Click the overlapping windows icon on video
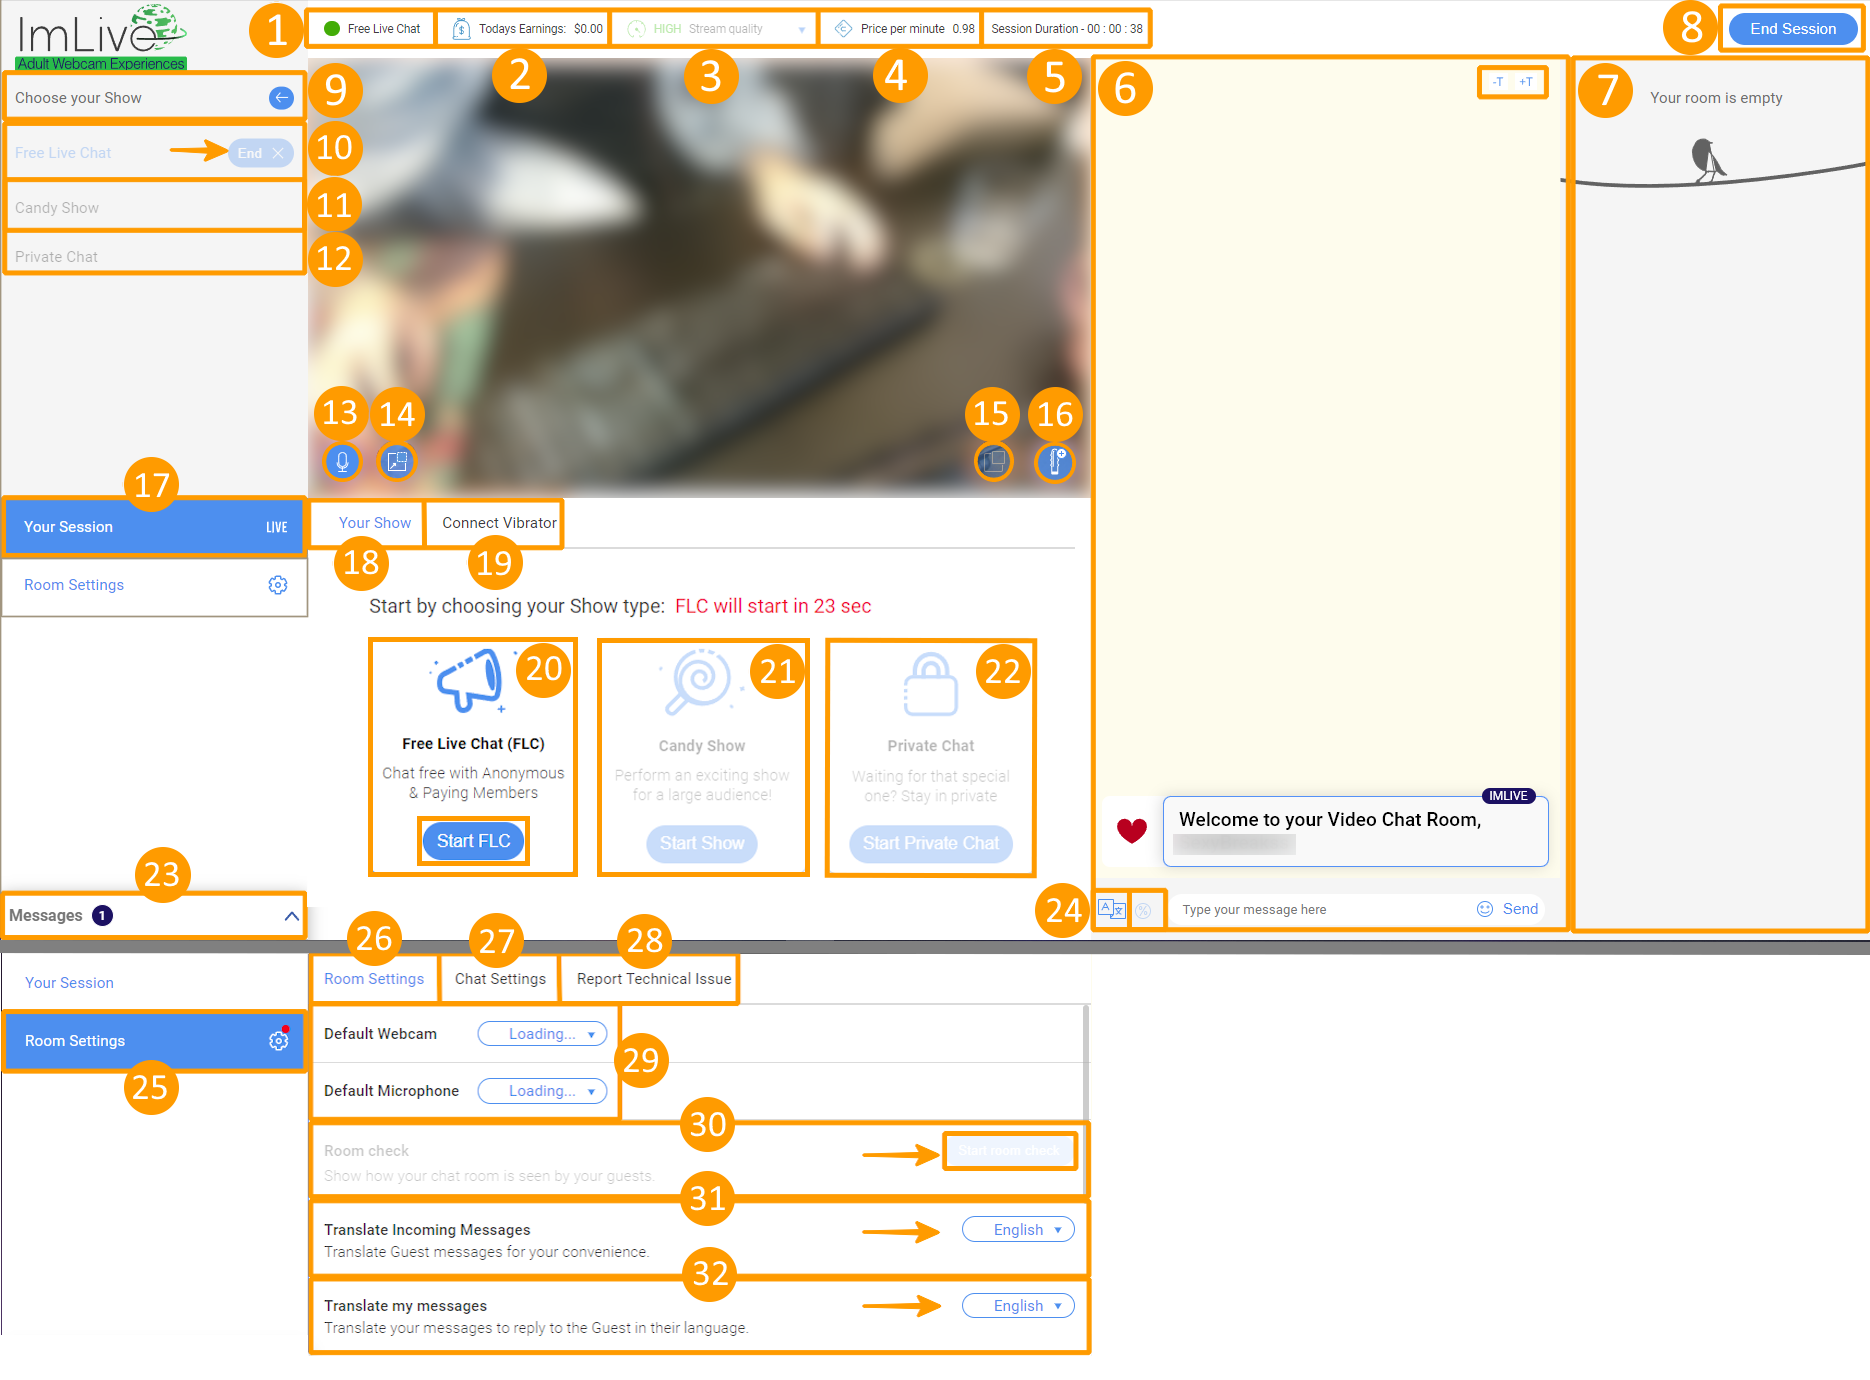The height and width of the screenshot is (1380, 1870). [x=994, y=462]
